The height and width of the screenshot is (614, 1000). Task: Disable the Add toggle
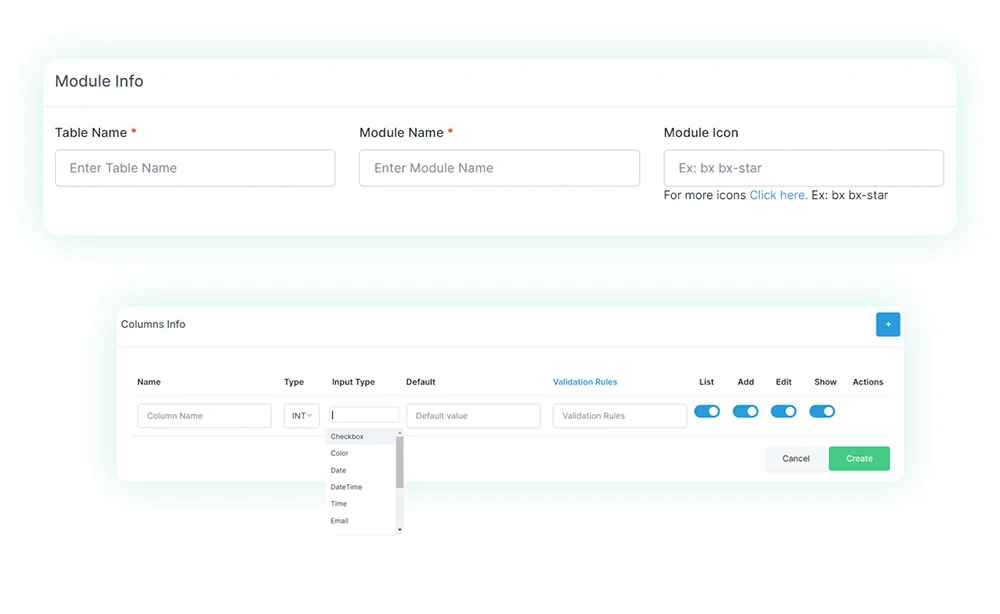(x=745, y=411)
